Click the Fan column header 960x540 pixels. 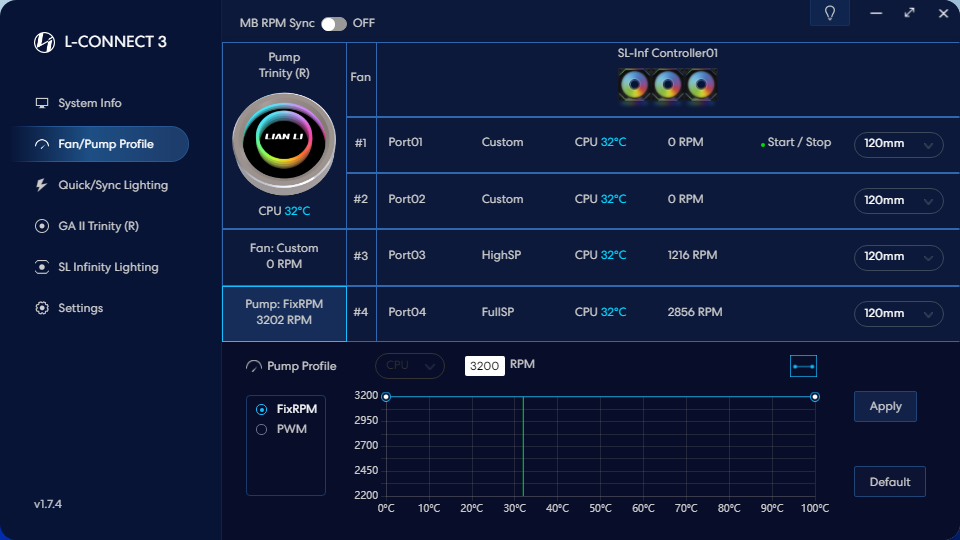361,77
